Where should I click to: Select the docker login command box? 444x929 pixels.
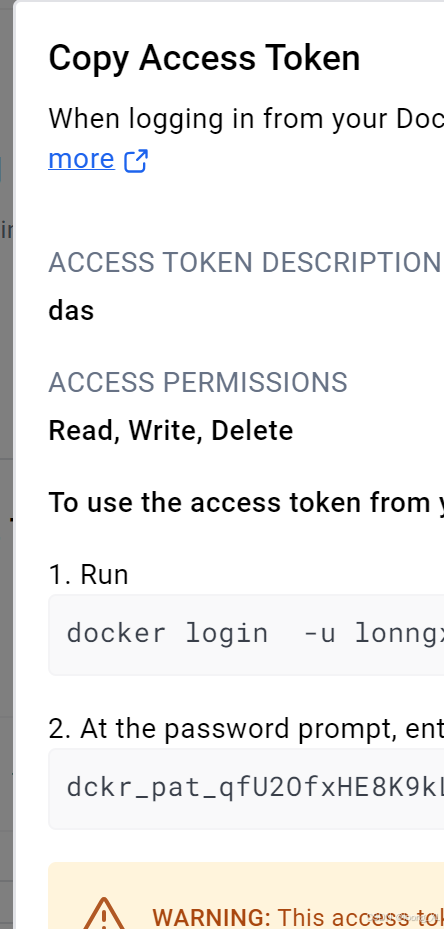[246, 635]
